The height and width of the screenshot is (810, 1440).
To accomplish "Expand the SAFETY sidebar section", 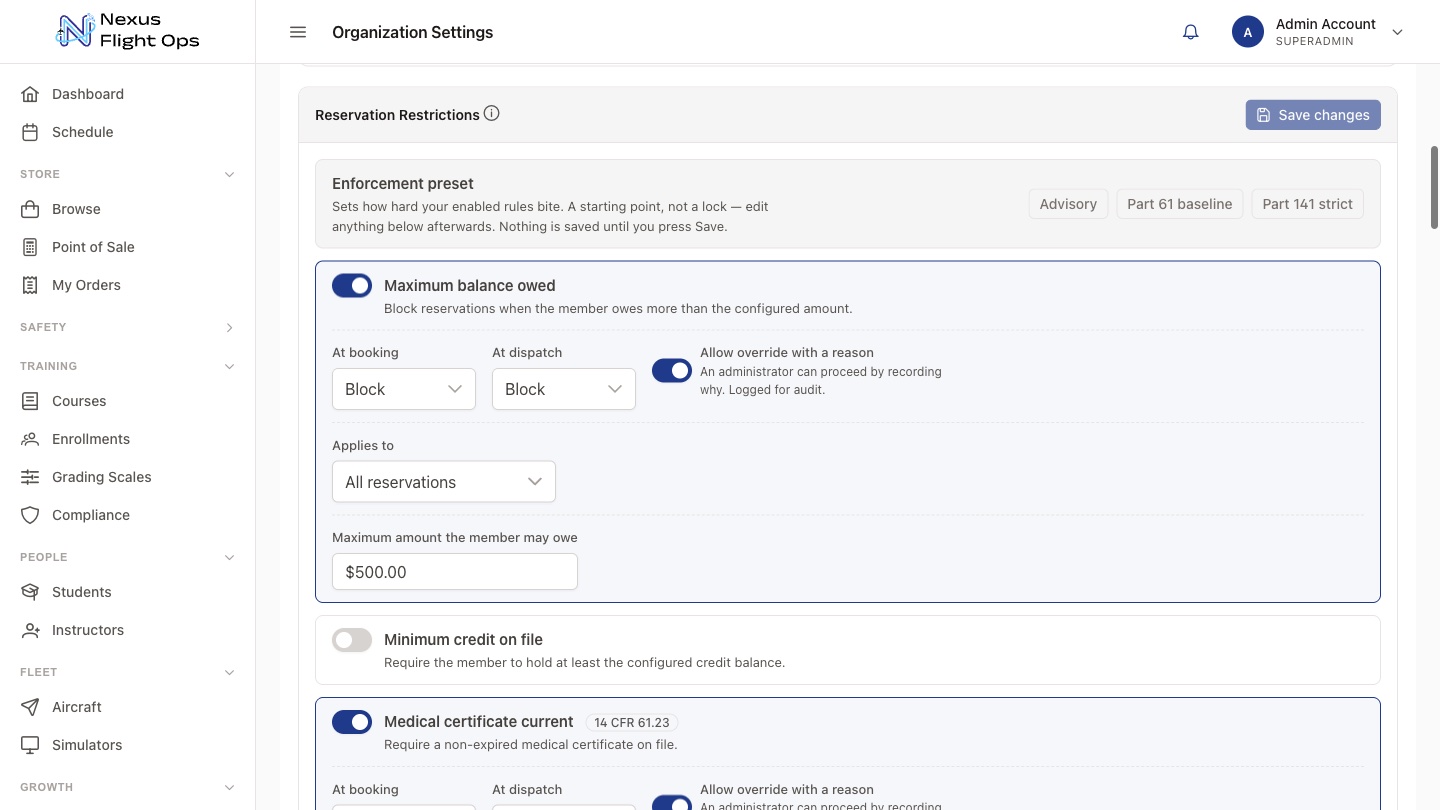I will click(229, 327).
